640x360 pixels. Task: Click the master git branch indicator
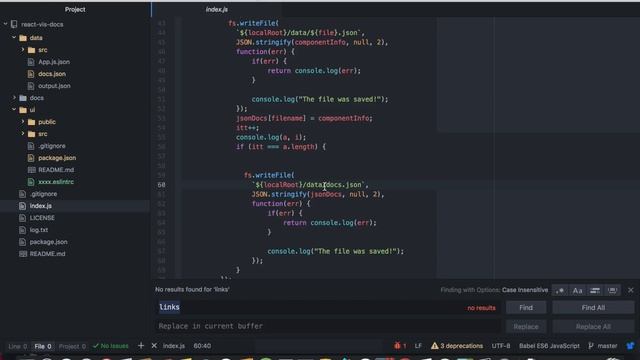click(602, 346)
